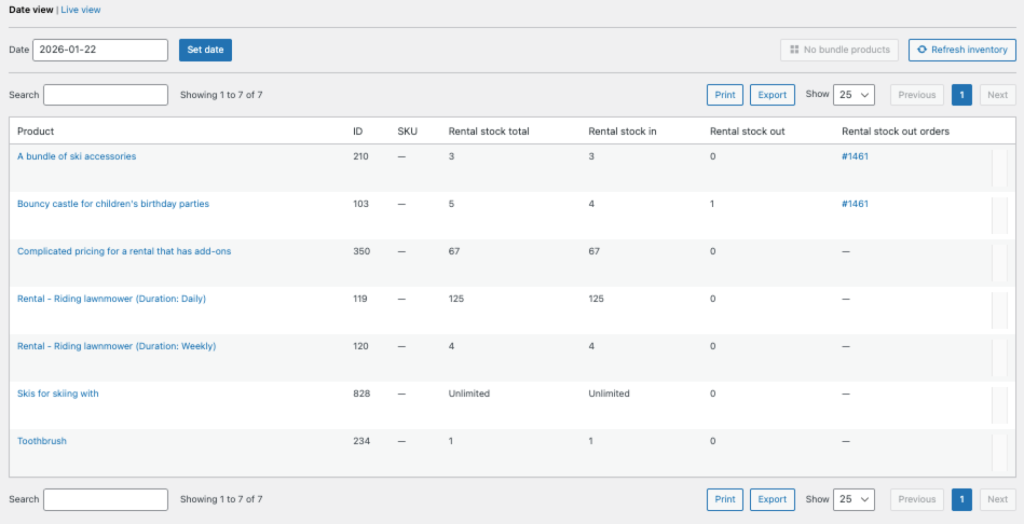The image size is (1024, 524).
Task: Sort by Rental stock out header
Action: [747, 131]
